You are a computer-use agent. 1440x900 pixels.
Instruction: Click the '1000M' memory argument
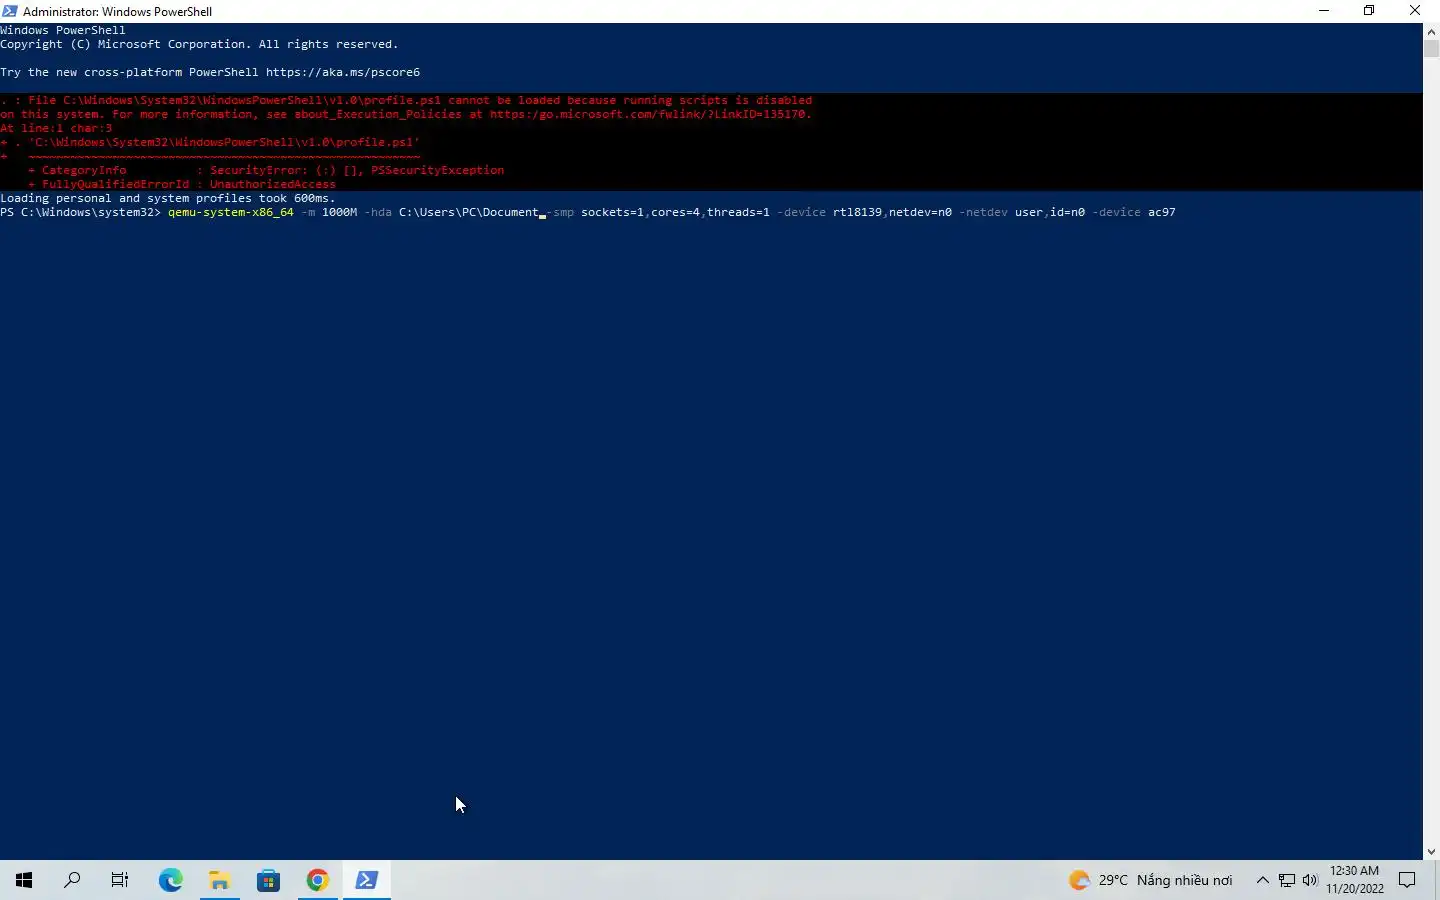339,212
